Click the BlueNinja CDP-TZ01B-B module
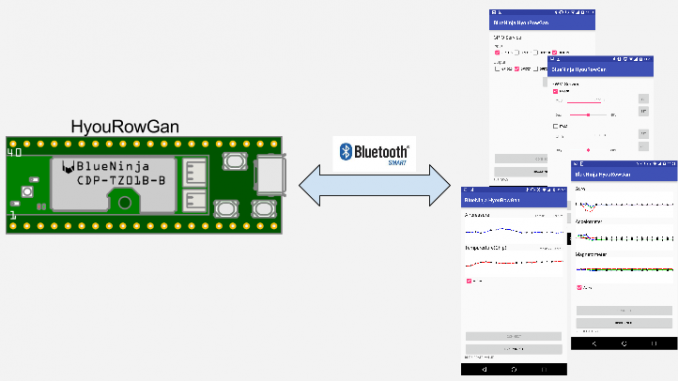 (114, 185)
